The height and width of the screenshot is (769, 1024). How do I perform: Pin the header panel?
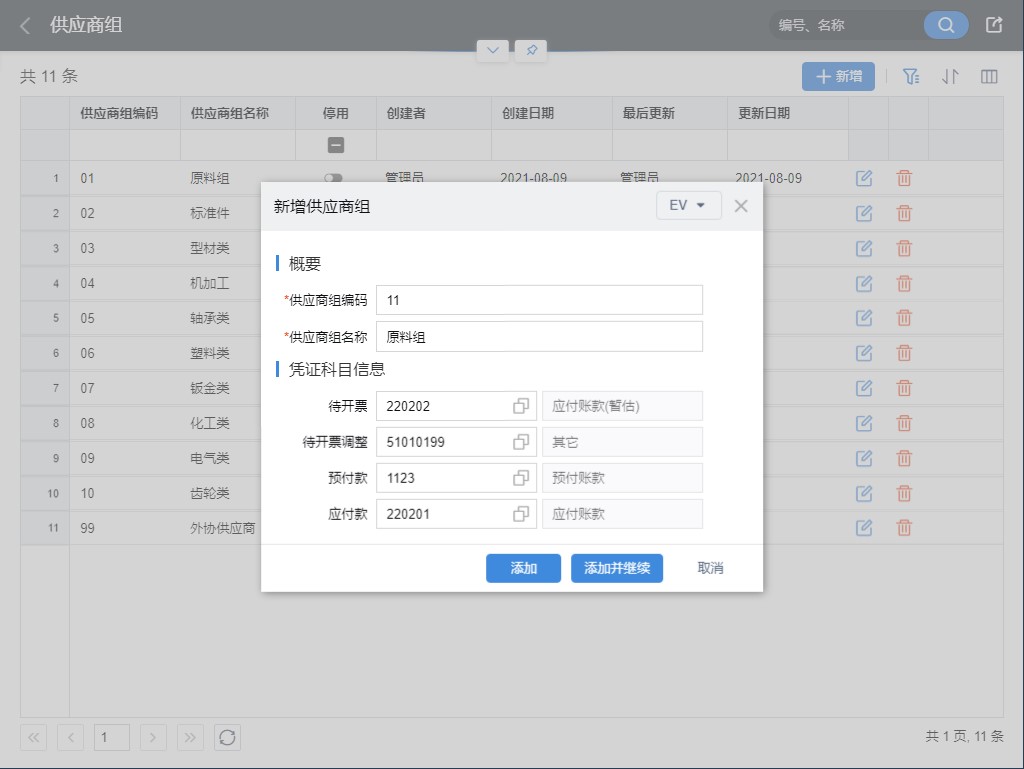531,50
